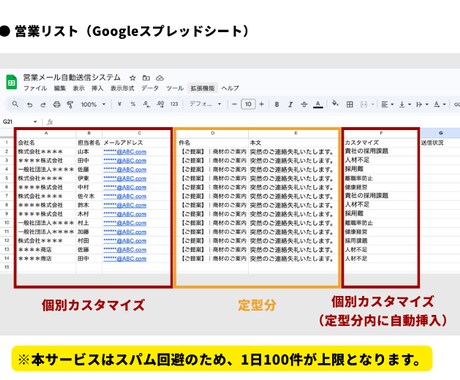
Task: Open the email link in row 7 for 佐々木
Action: point(125,196)
